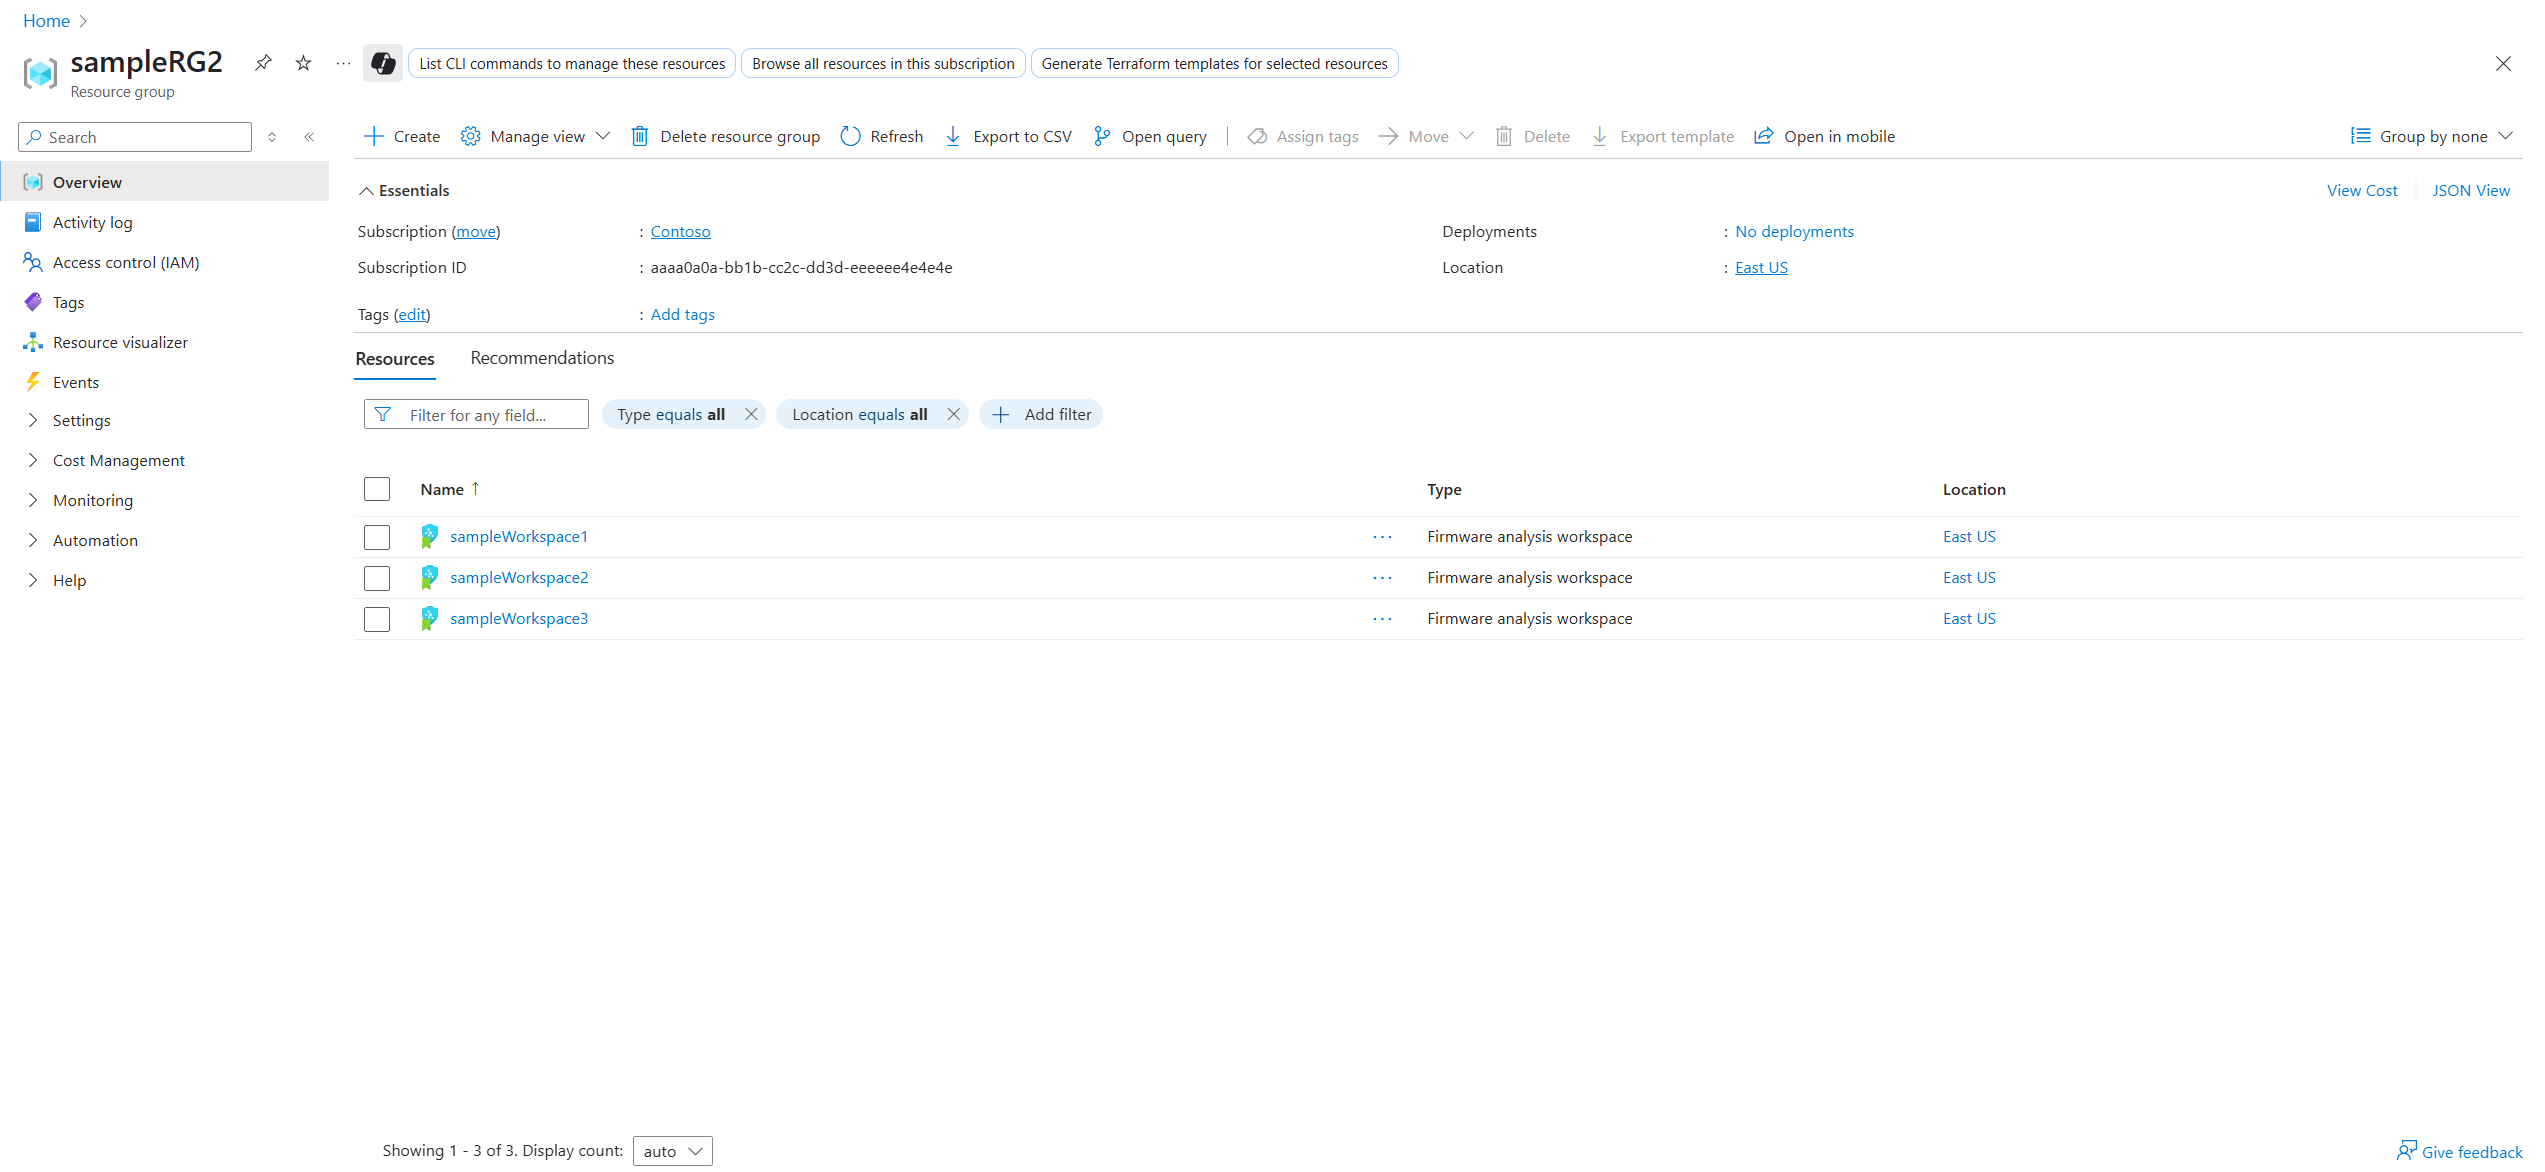This screenshot has height=1172, width=2545.
Task: Click the greyed Delete toolbar icon
Action: 1504,136
